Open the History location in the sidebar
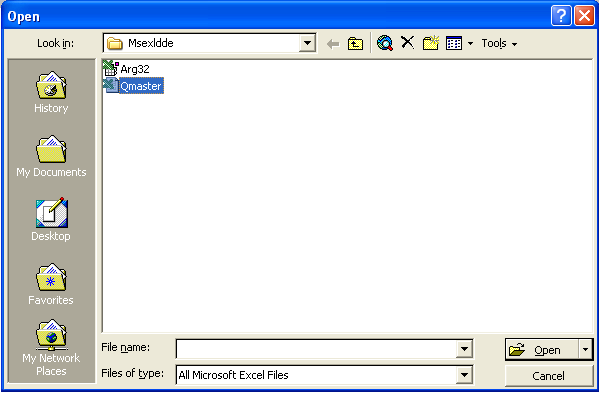This screenshot has height=393, width=599. click(51, 92)
